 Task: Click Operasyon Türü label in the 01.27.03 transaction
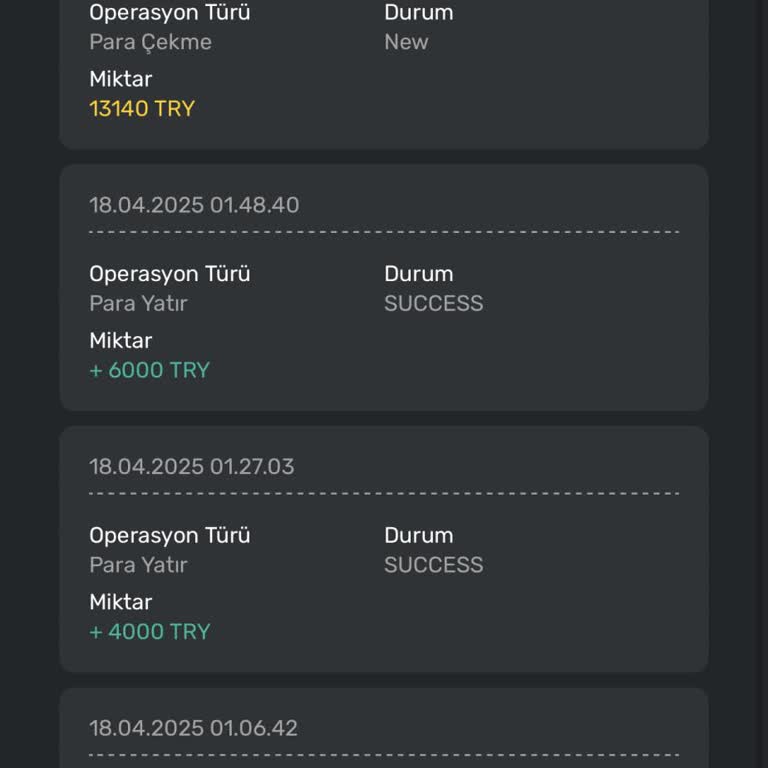tap(169, 536)
